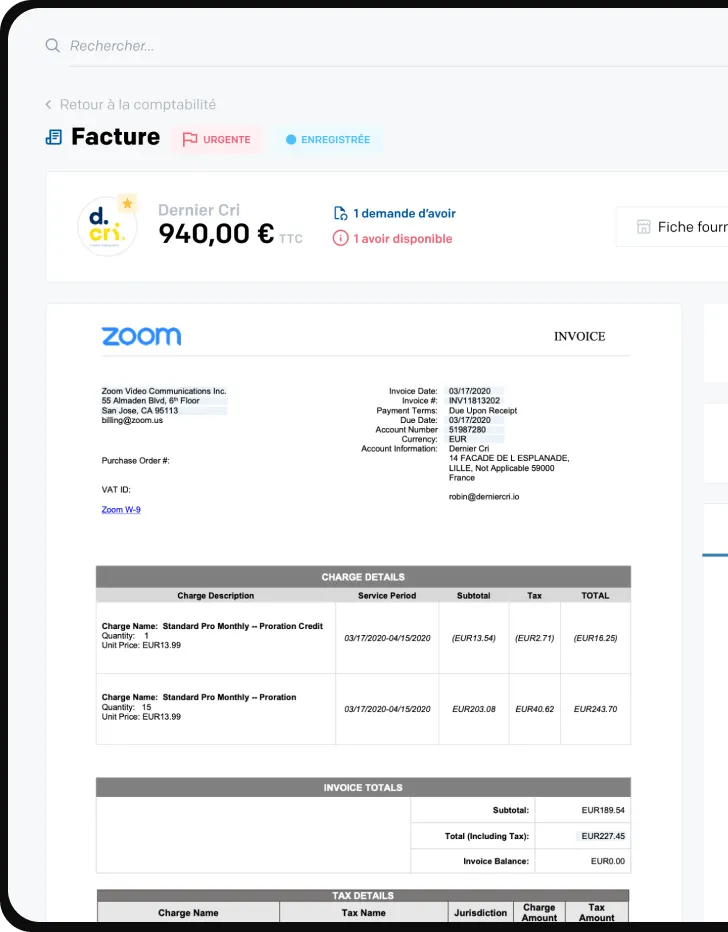Screen dimensions: 728x932
Task: Click the star badge on supplier logo
Action: coord(127,203)
